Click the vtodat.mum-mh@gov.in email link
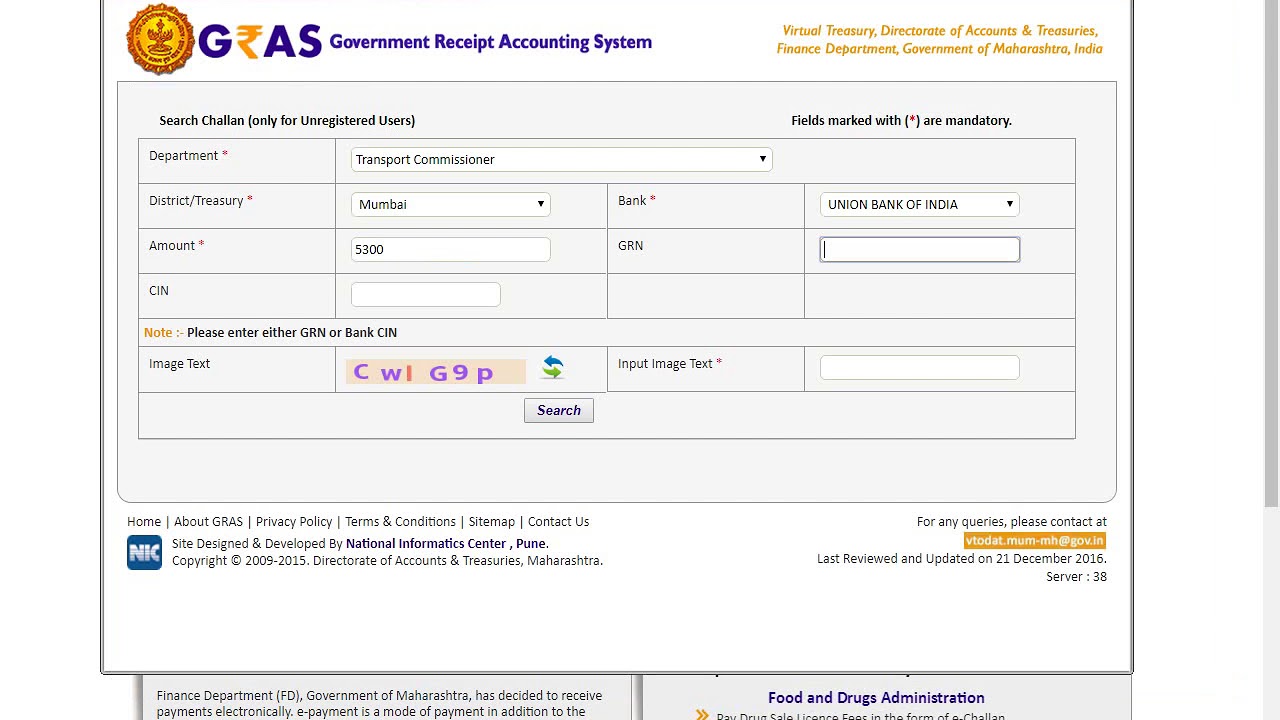Screen dimensions: 1280x720 1034,540
